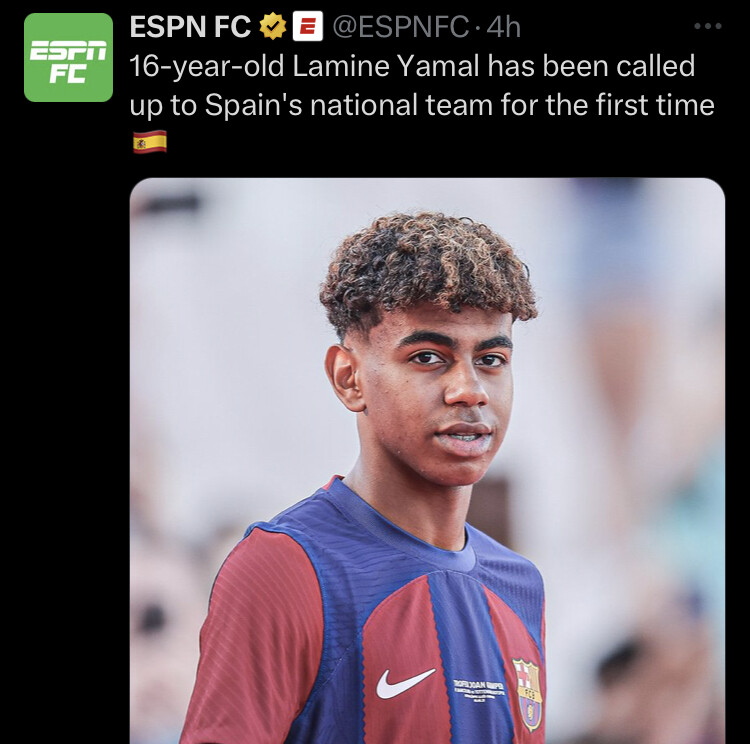Click the Nike swoosh on the jersey
This screenshot has height=744, width=750.
click(x=405, y=683)
